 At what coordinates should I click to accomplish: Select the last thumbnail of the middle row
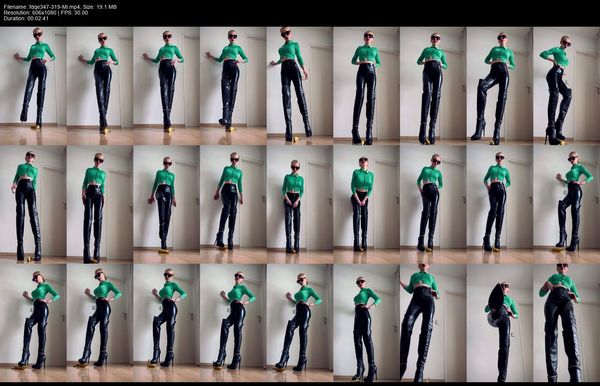[566, 205]
